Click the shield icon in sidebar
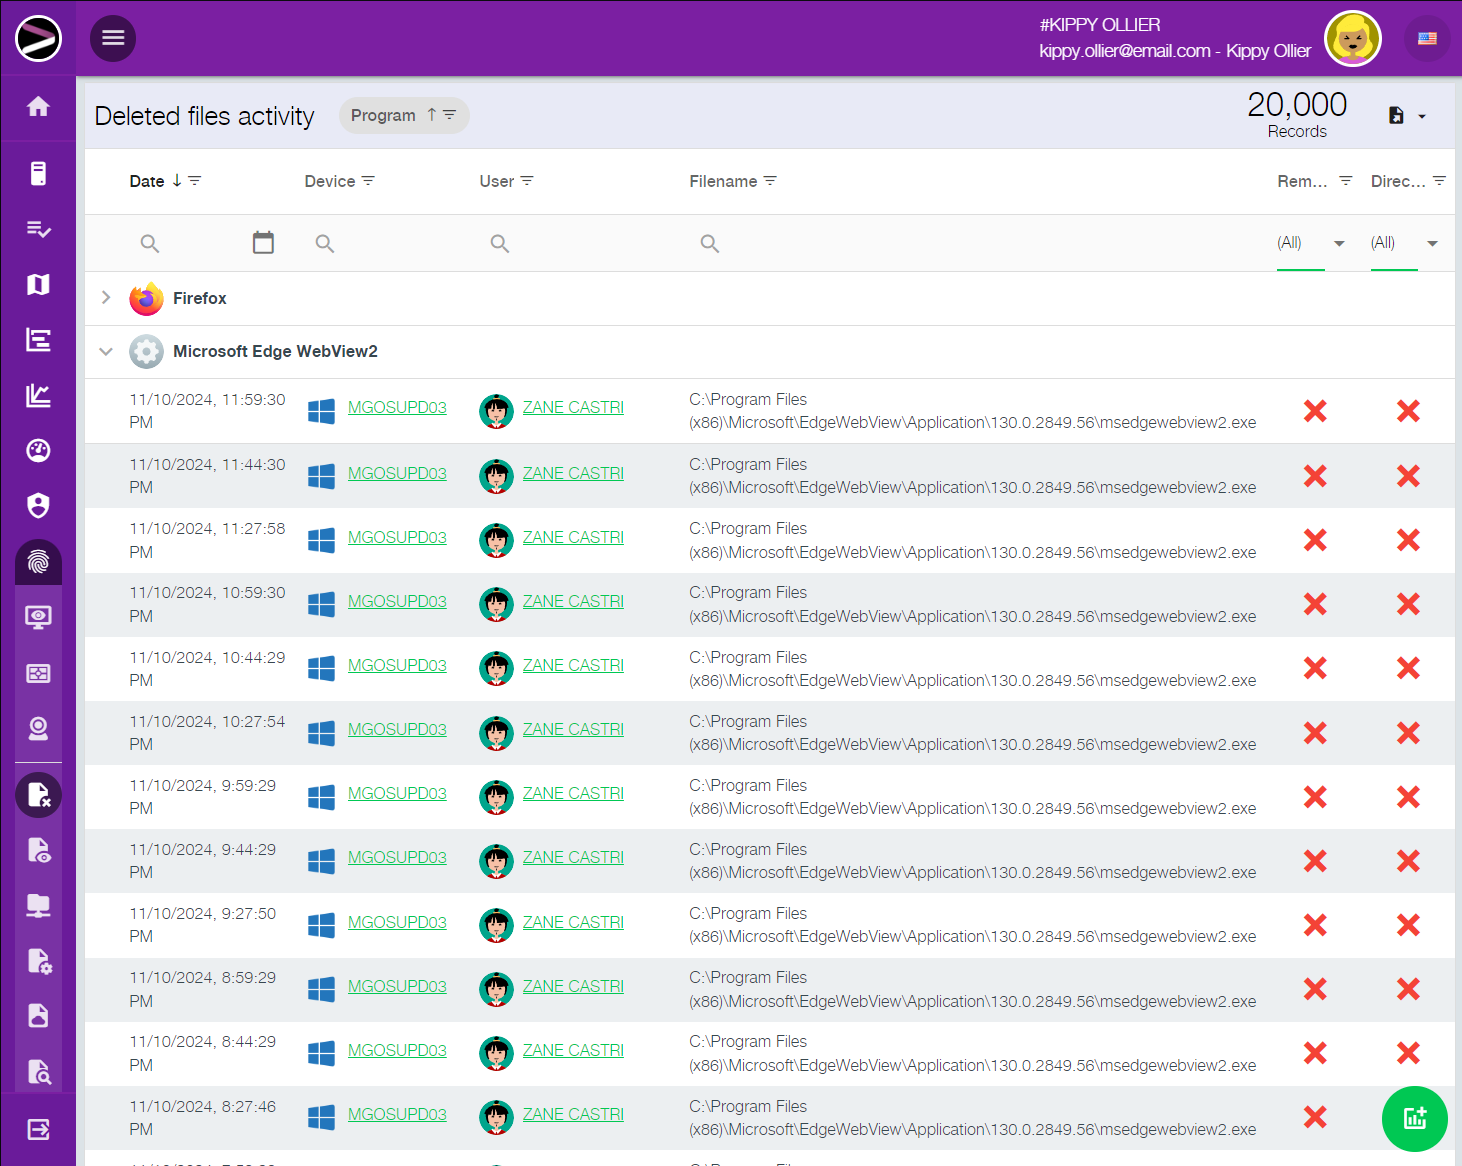 38,506
